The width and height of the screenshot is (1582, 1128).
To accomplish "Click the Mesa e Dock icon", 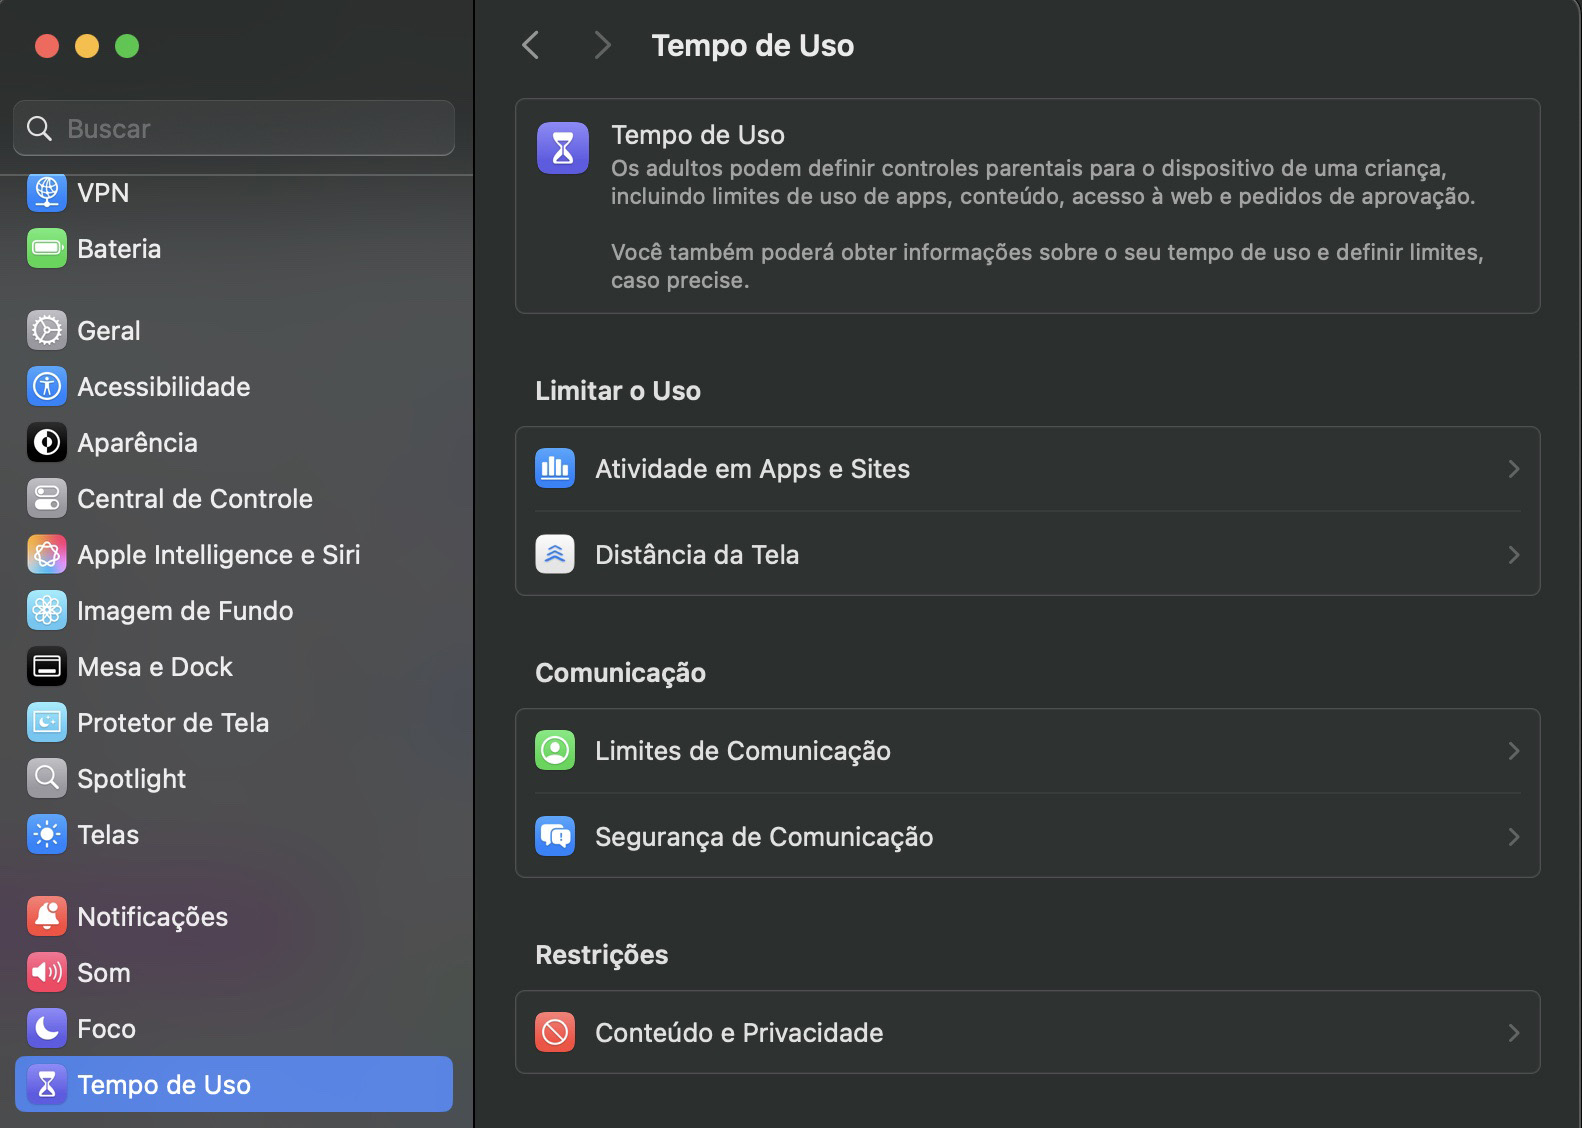I will click(47, 666).
